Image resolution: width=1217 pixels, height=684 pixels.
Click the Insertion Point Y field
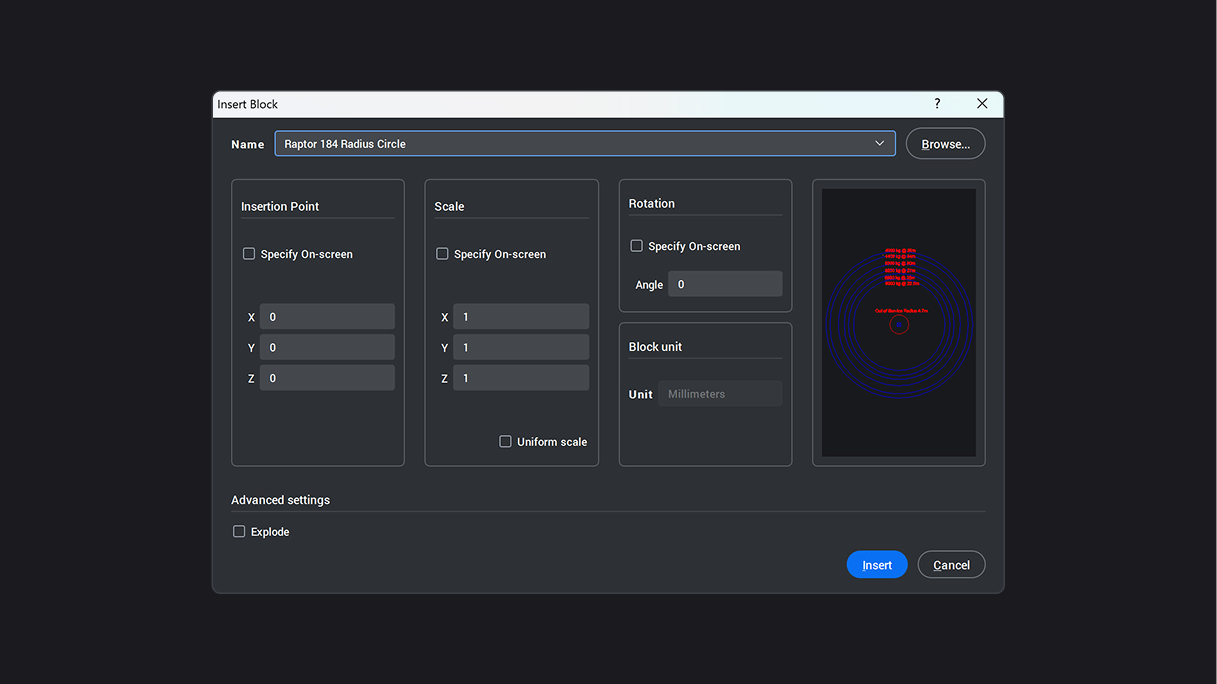[327, 348]
